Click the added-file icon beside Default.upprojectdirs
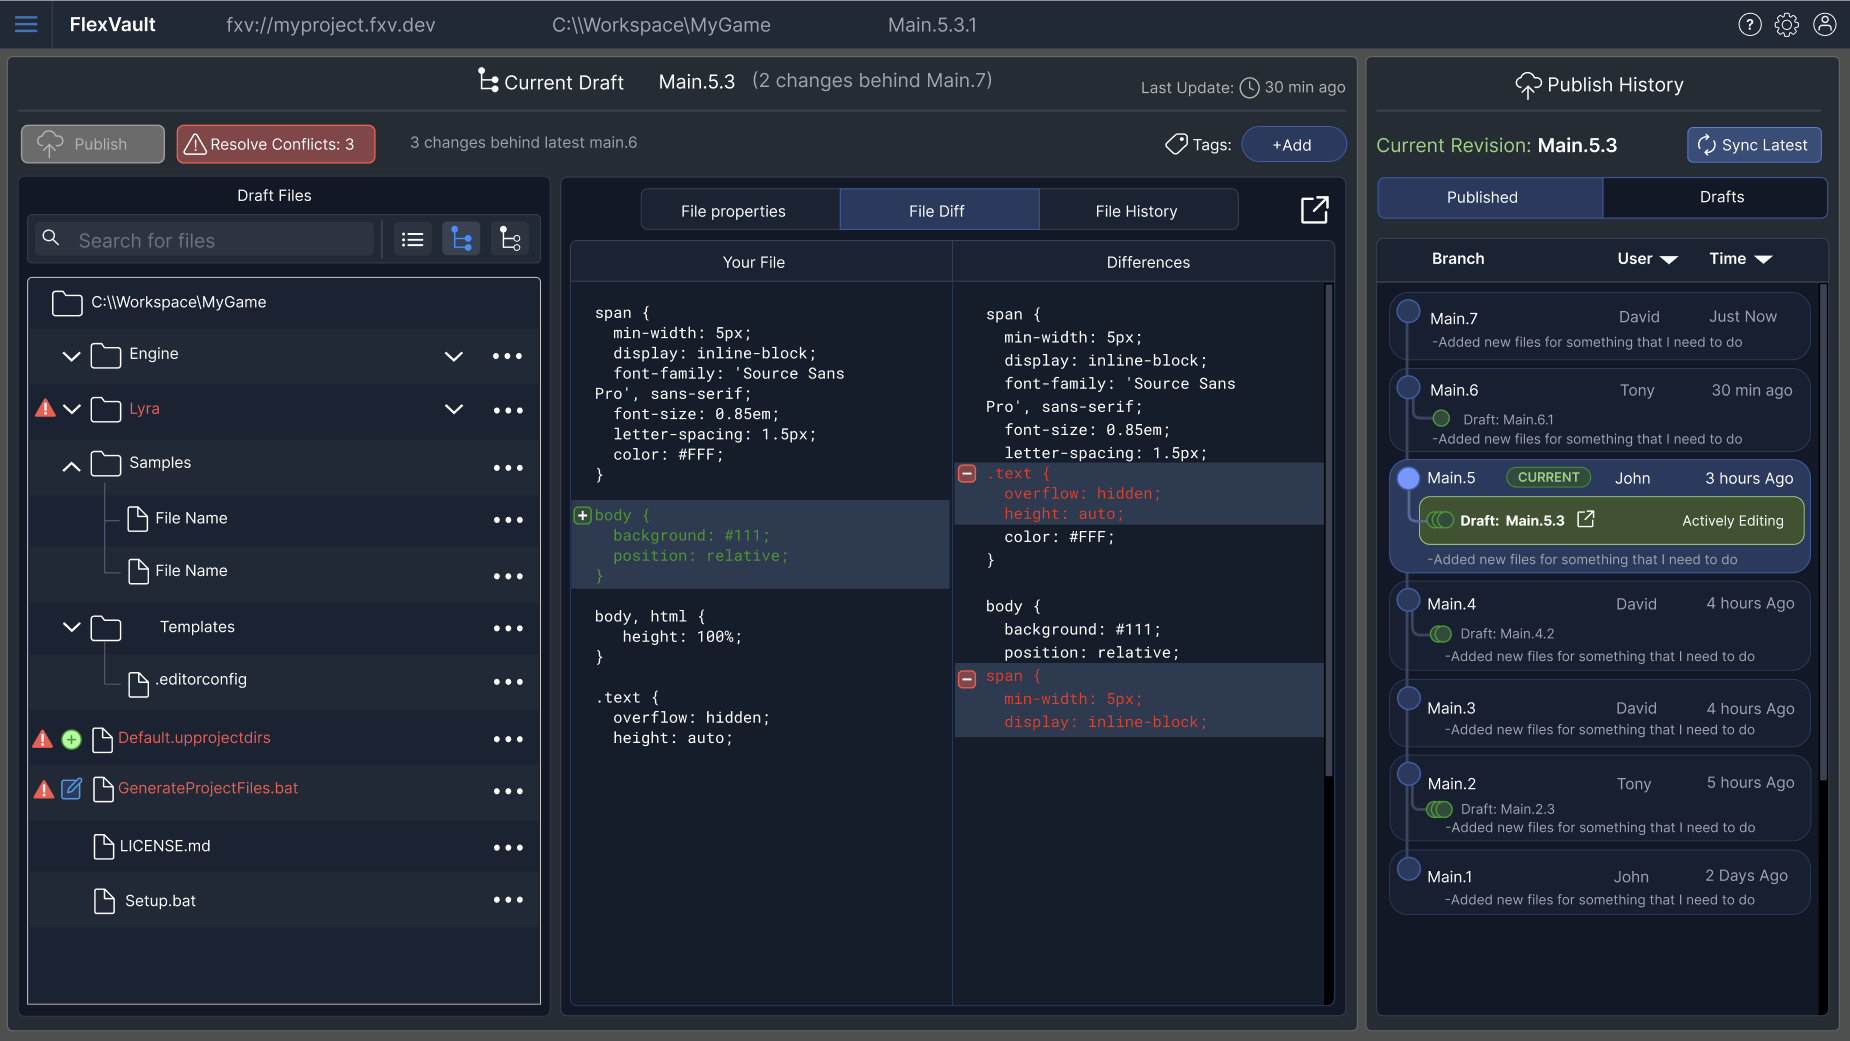 click(x=71, y=740)
